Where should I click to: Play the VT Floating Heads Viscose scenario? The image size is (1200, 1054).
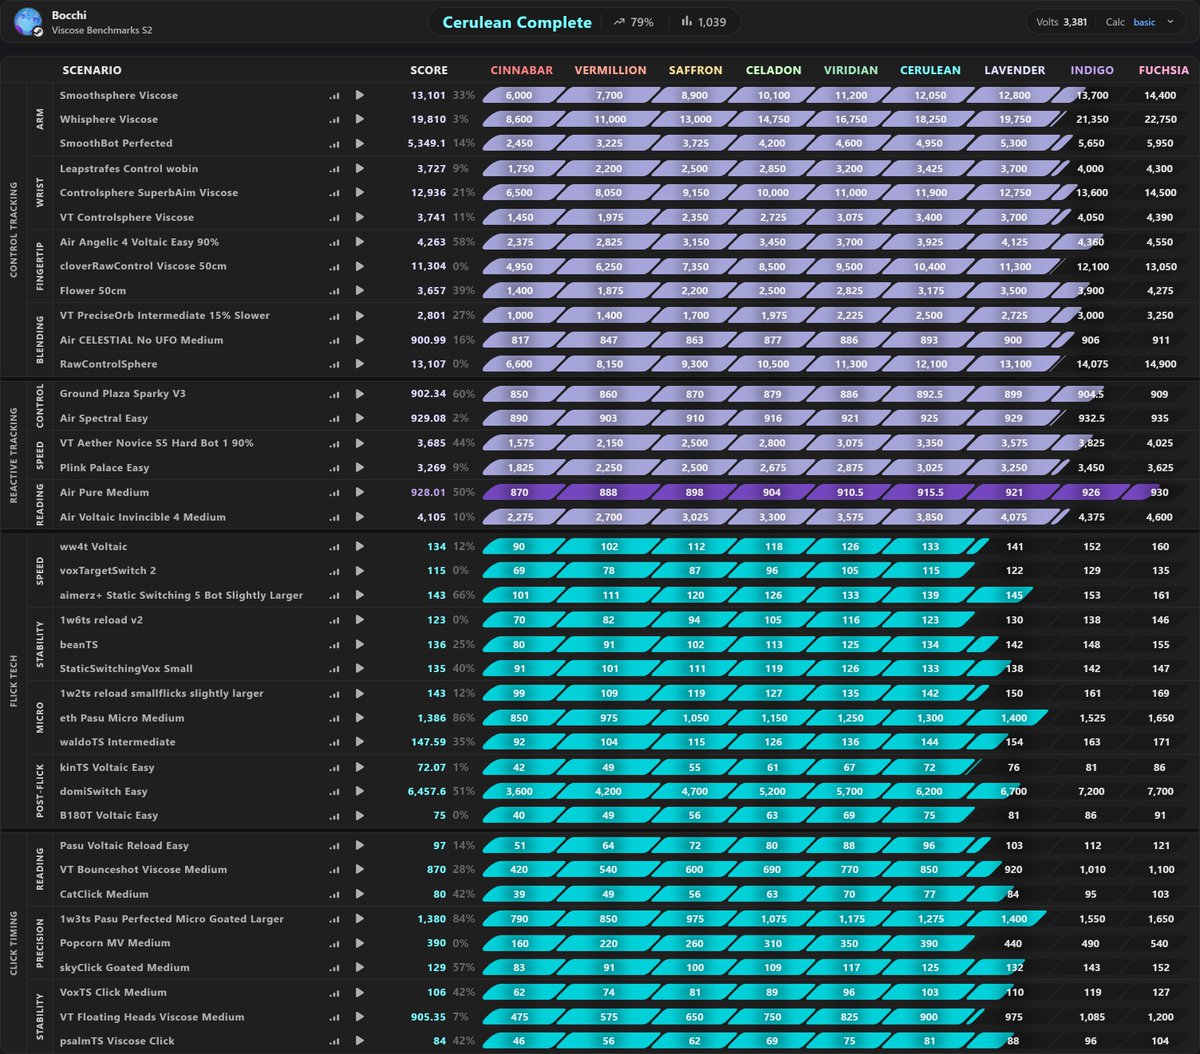(359, 1018)
